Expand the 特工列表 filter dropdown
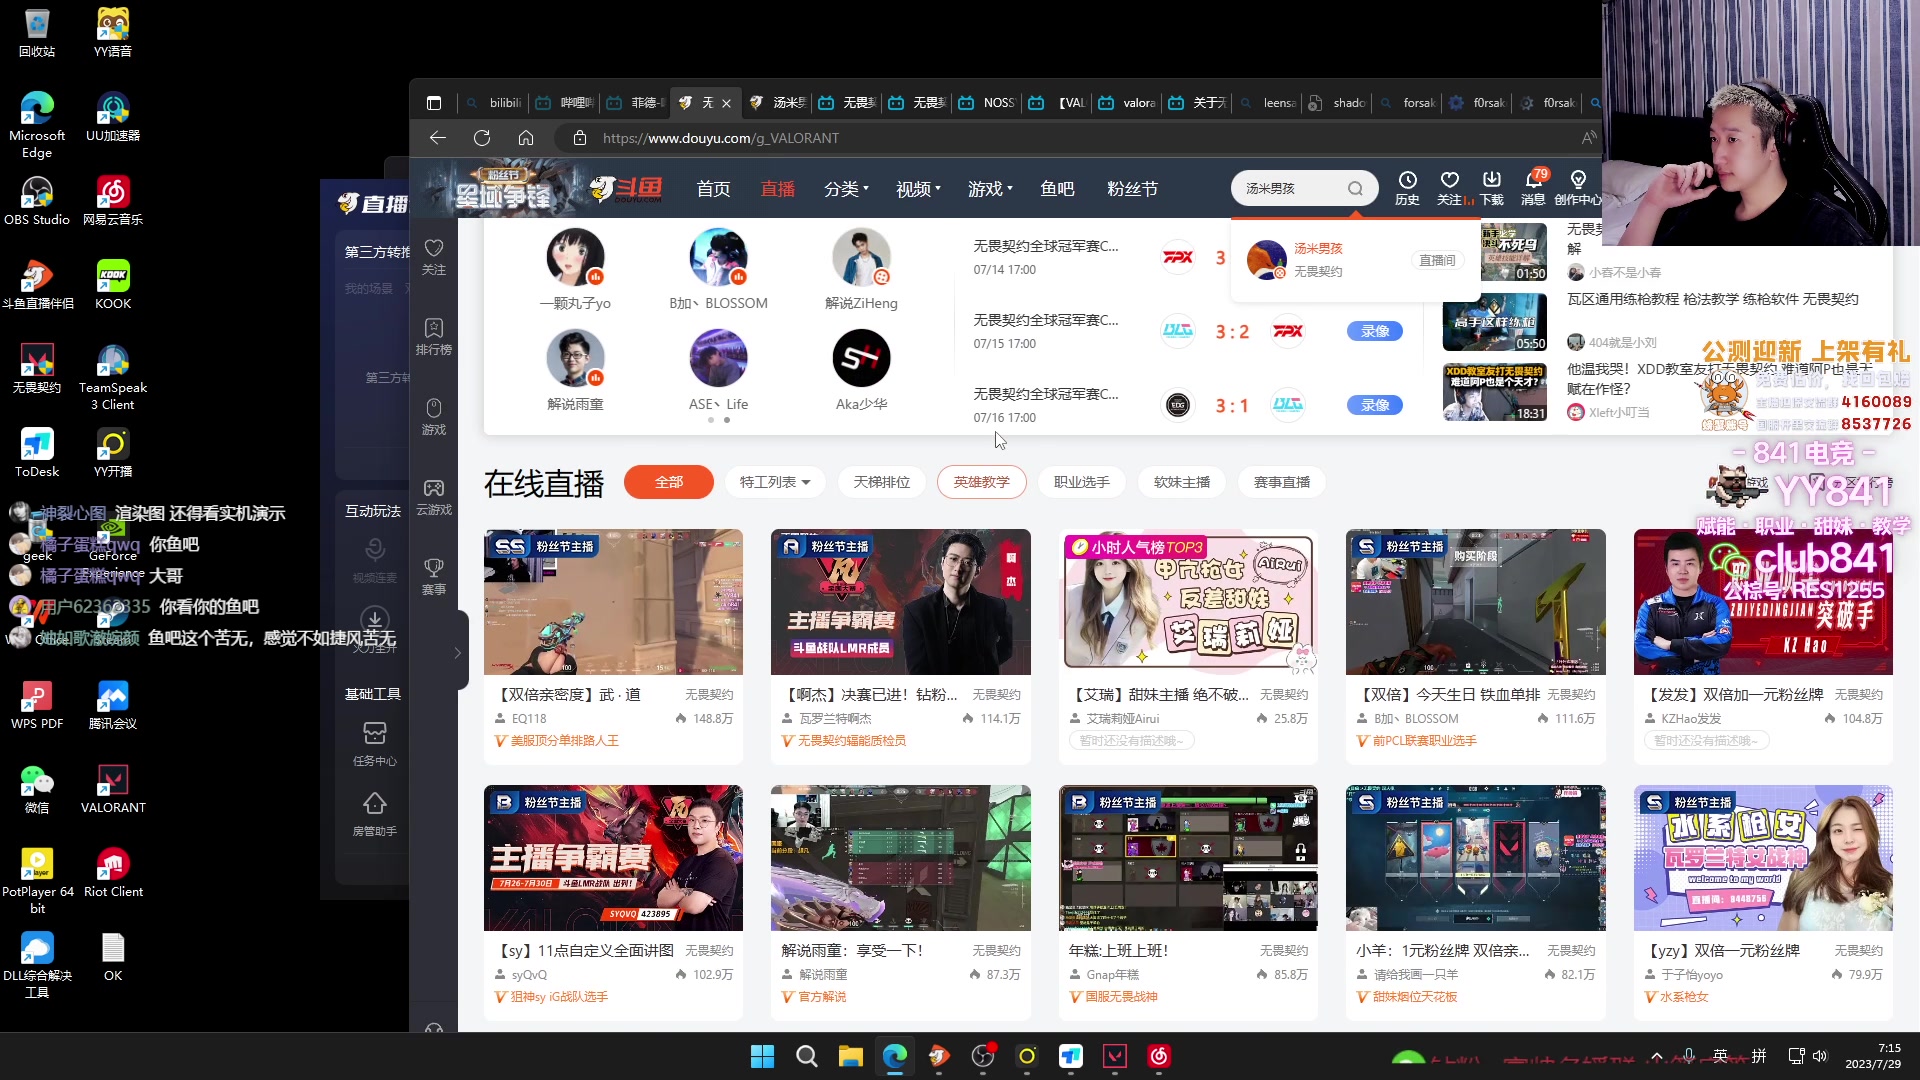The height and width of the screenshot is (1080, 1920). (x=775, y=482)
